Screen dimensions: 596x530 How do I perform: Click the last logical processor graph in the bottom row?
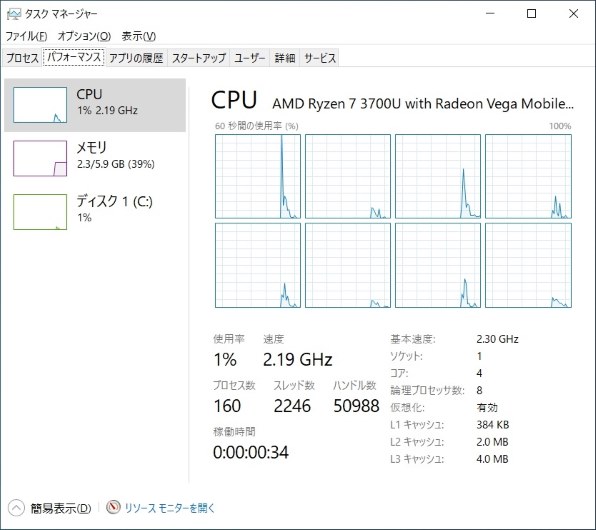[528, 265]
